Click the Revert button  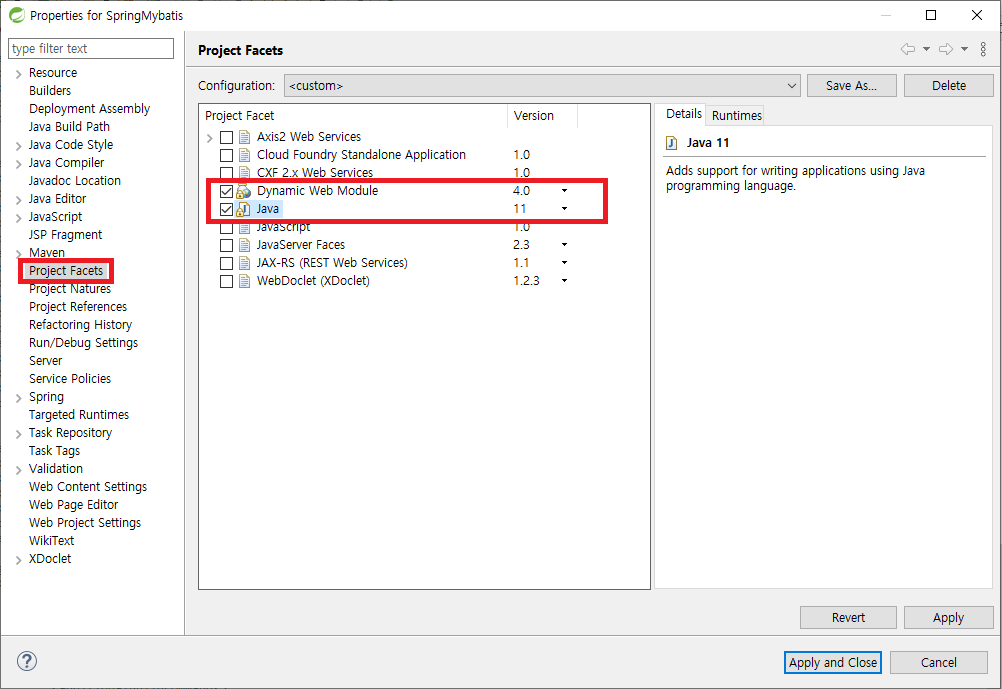(x=848, y=617)
